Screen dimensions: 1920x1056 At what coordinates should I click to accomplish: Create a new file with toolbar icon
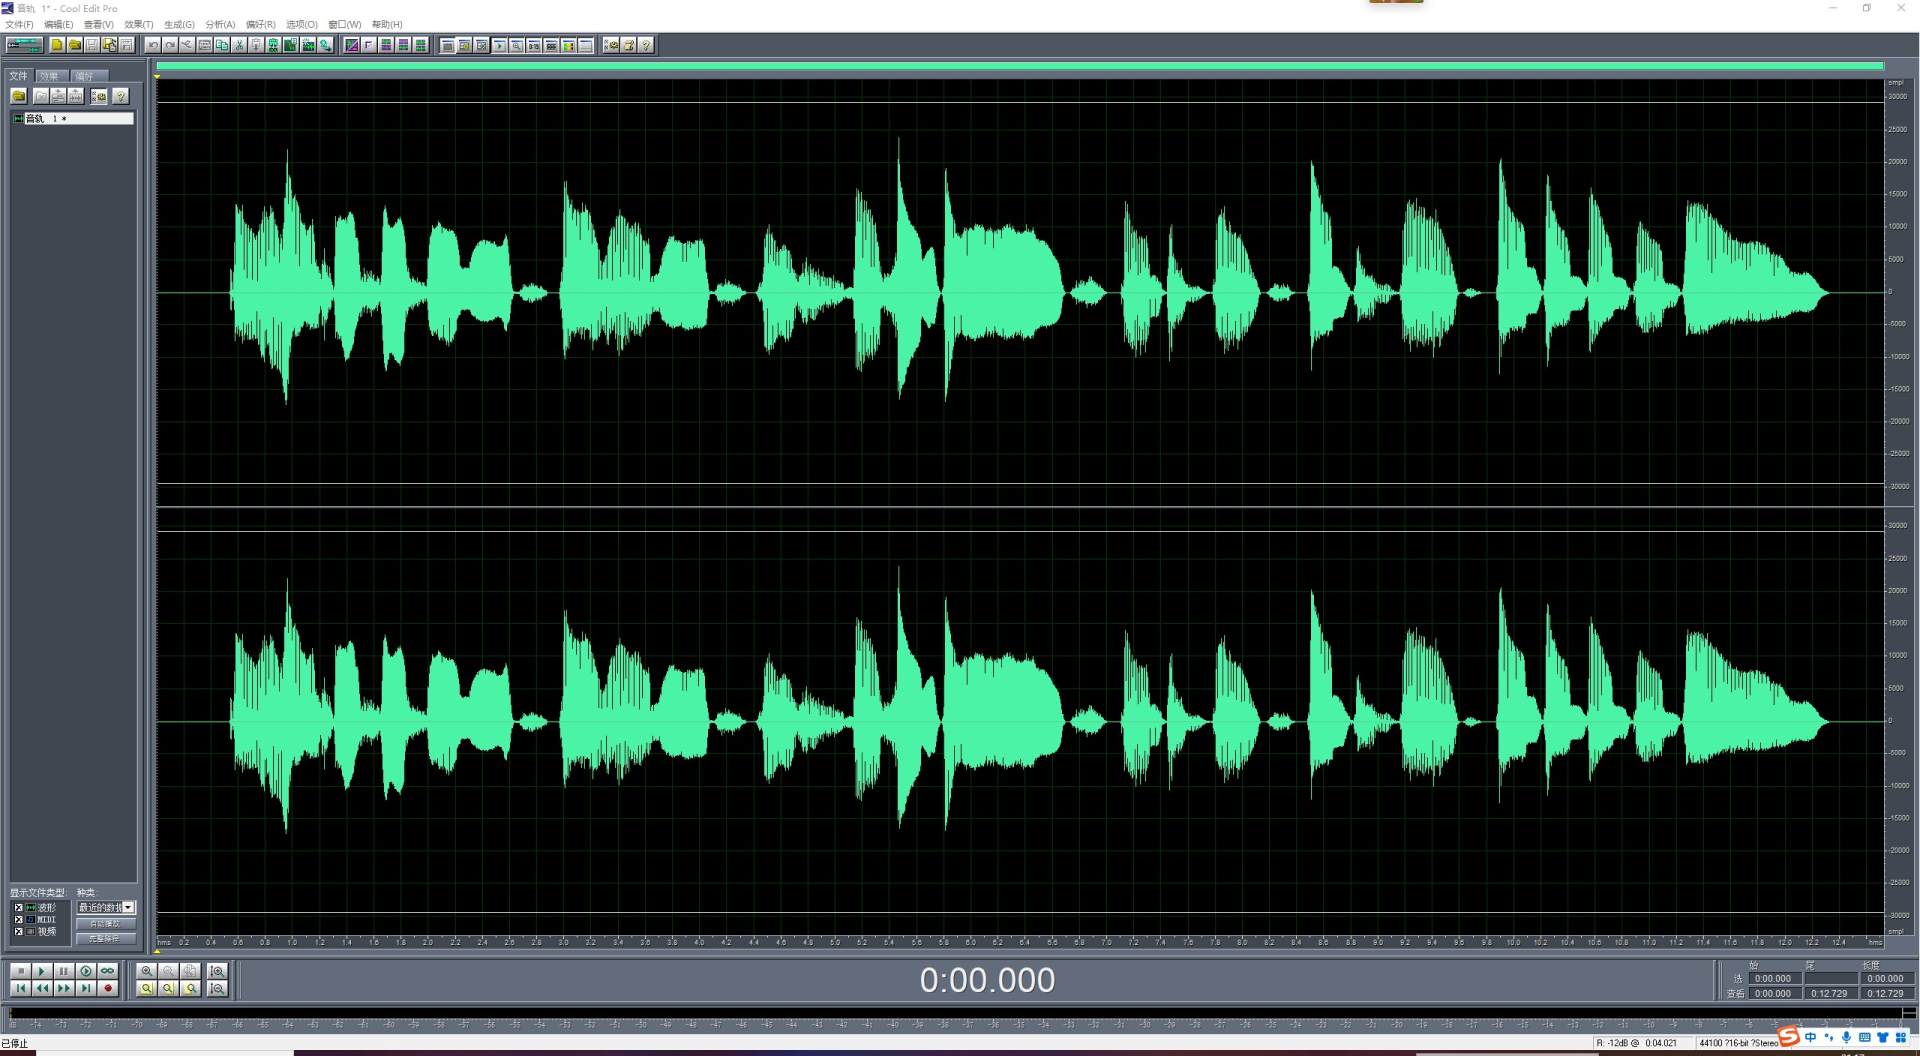(x=57, y=45)
